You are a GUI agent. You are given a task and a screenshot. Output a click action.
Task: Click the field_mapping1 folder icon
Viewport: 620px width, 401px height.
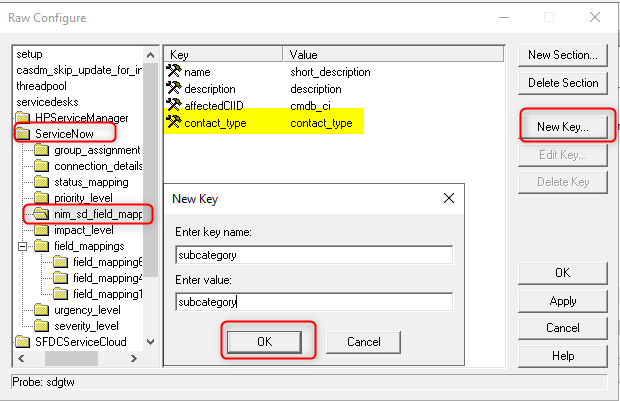[x=60, y=294]
